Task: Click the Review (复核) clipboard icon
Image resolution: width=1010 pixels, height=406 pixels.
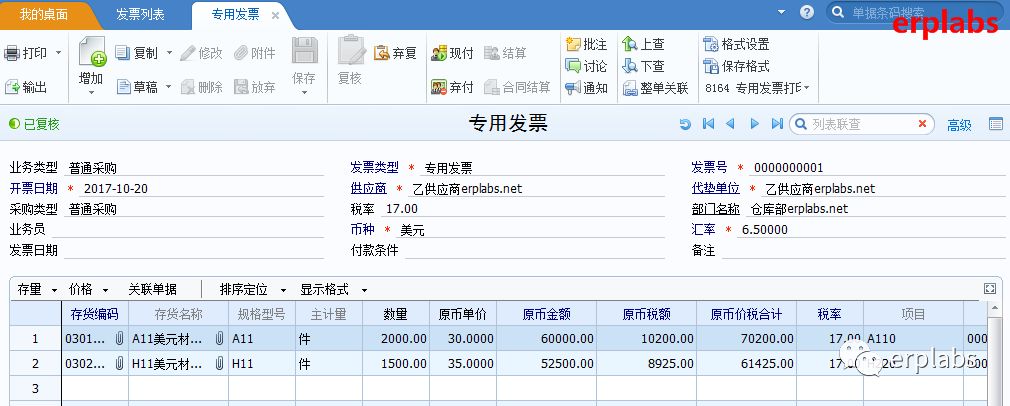Action: 351,51
